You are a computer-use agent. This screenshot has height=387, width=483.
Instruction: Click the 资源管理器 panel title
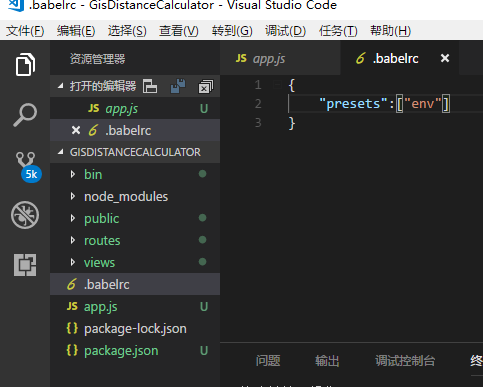(x=97, y=59)
